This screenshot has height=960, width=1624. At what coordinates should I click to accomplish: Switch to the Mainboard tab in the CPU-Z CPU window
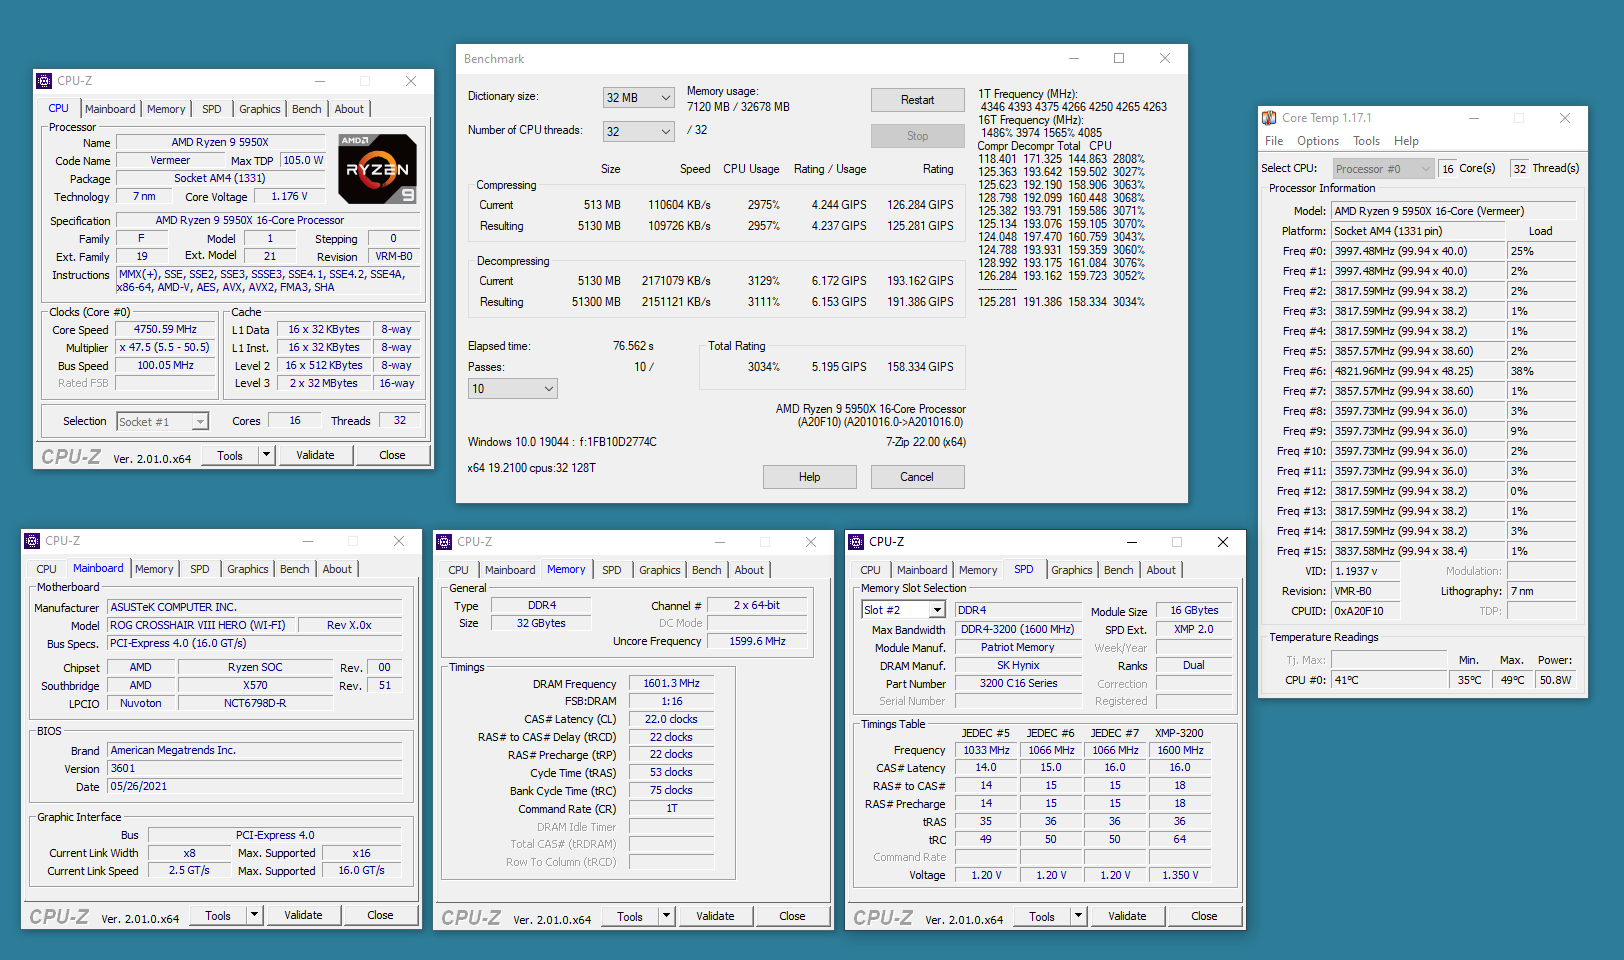coord(110,109)
